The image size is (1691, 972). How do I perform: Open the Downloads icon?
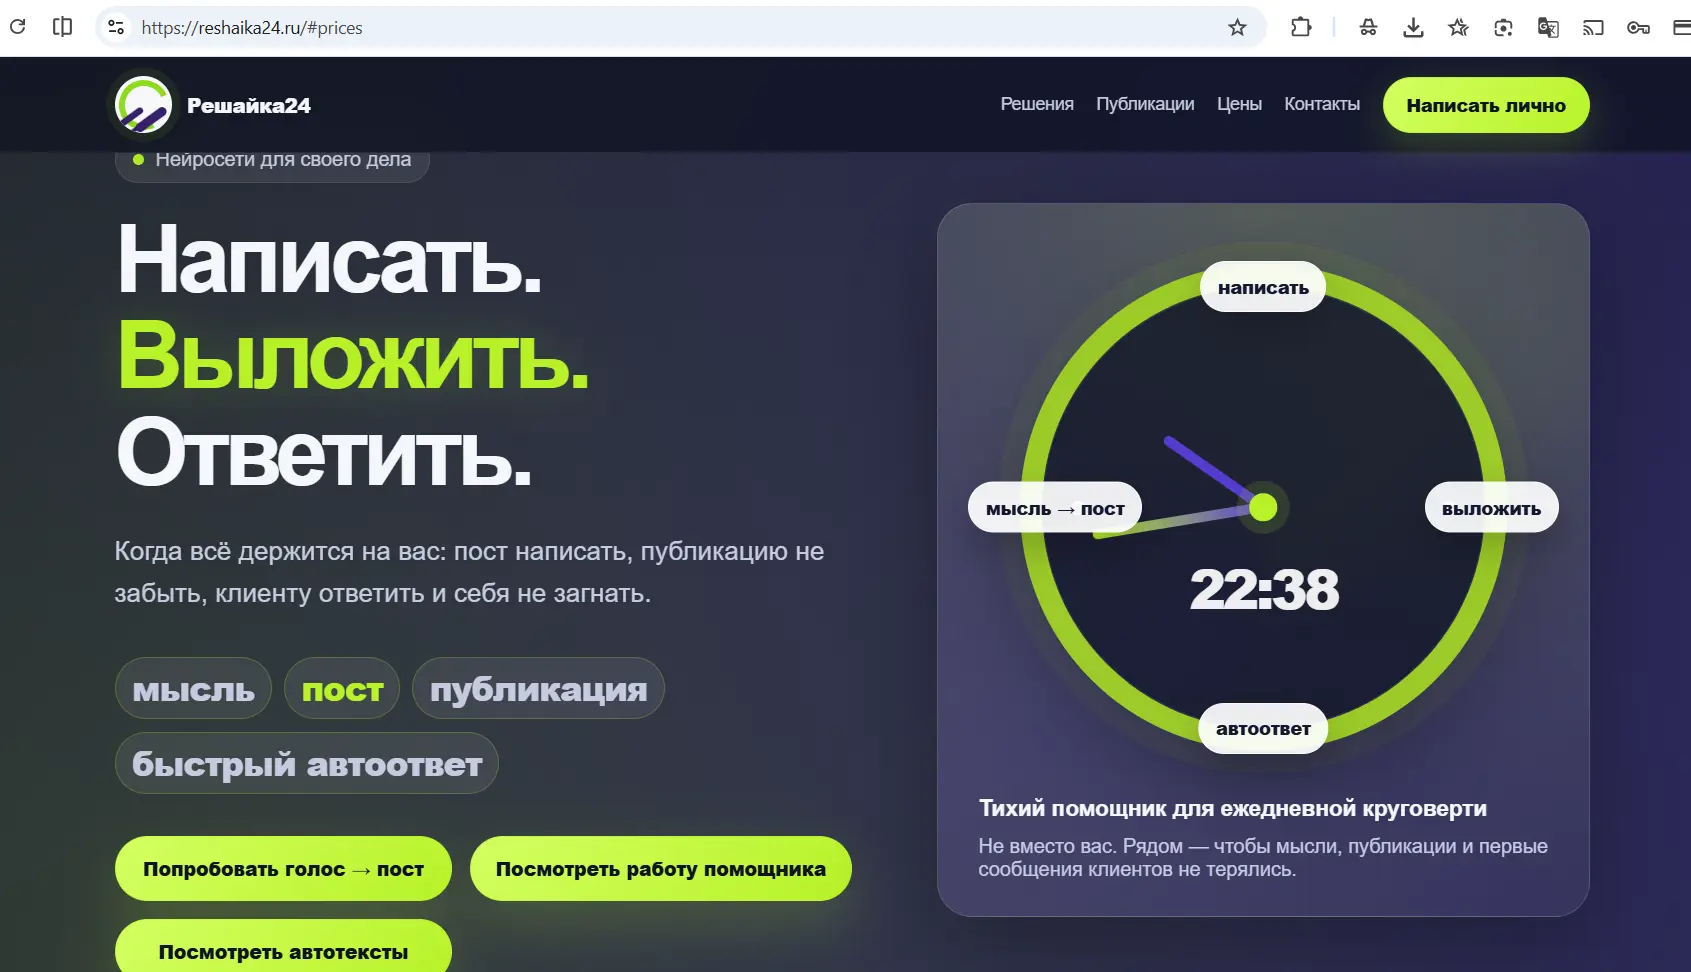[1413, 27]
